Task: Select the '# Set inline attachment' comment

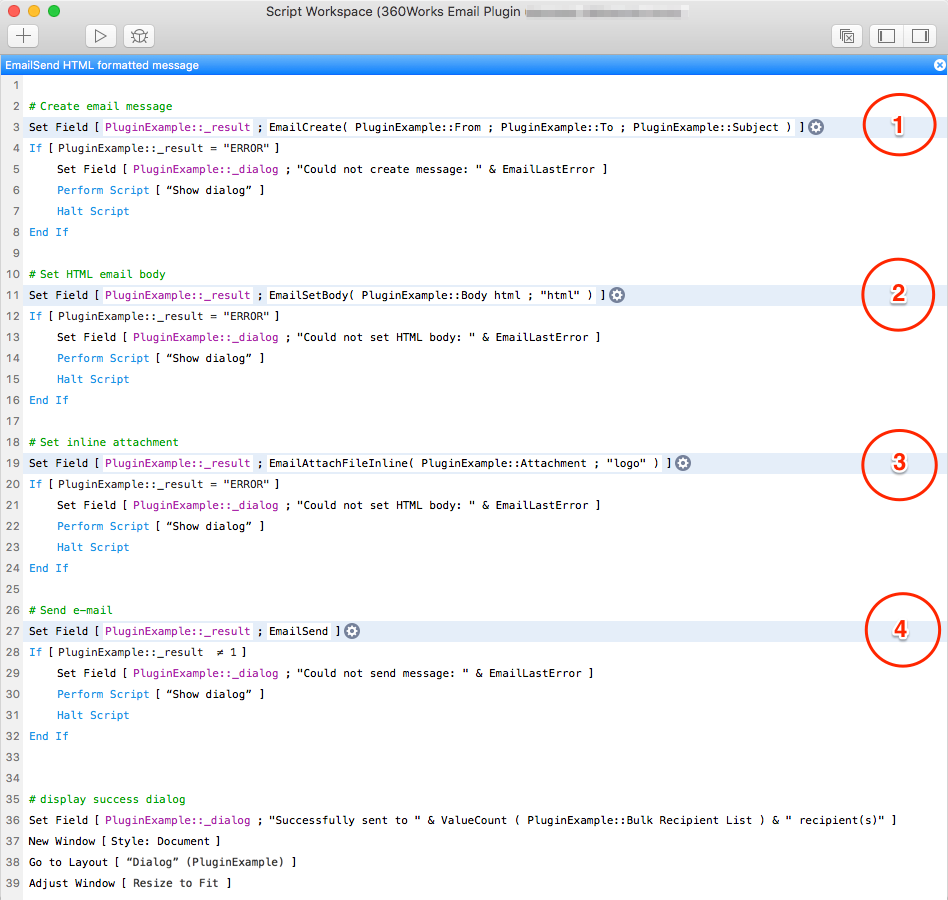Action: click(103, 442)
